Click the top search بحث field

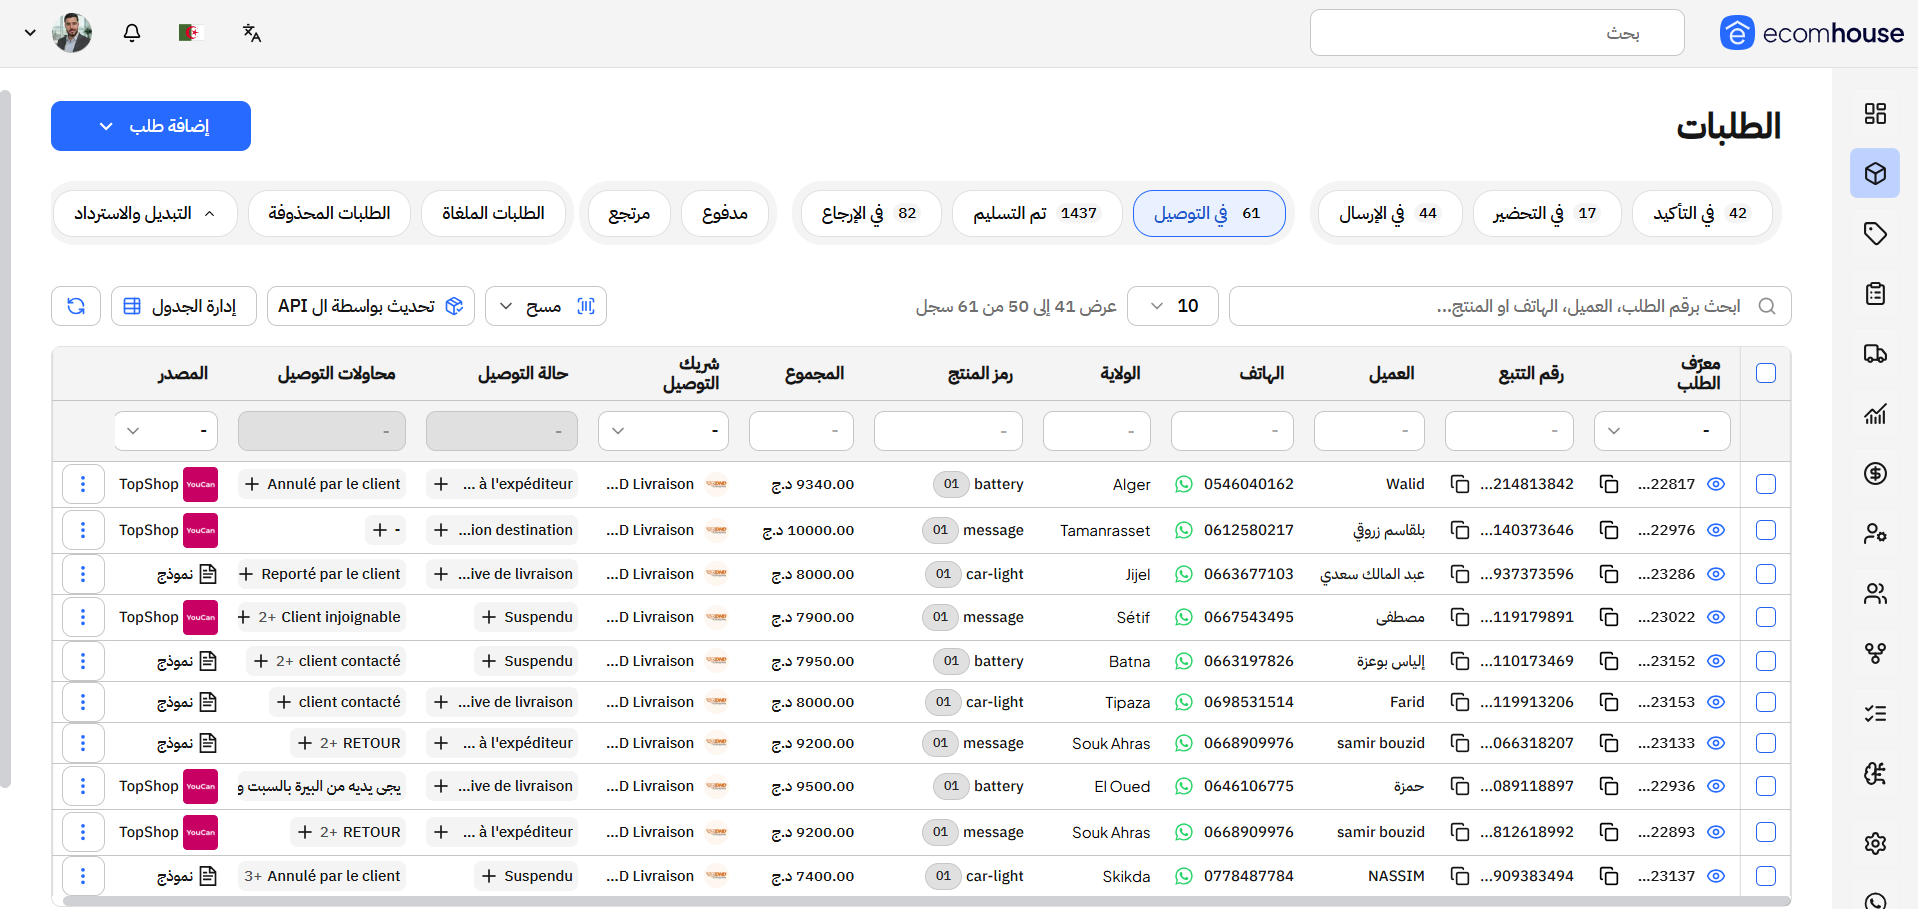[1497, 33]
